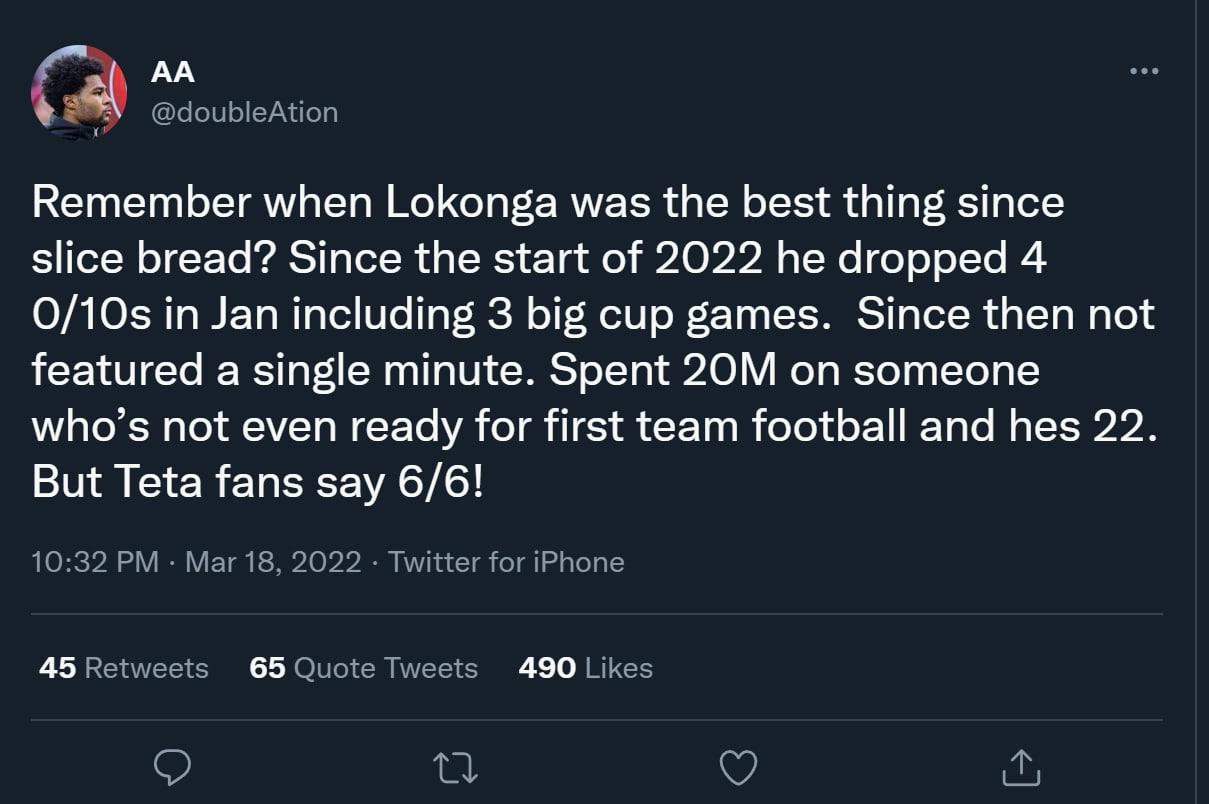Click the reply speech bubble icon
This screenshot has height=804, width=1209.
[x=172, y=767]
